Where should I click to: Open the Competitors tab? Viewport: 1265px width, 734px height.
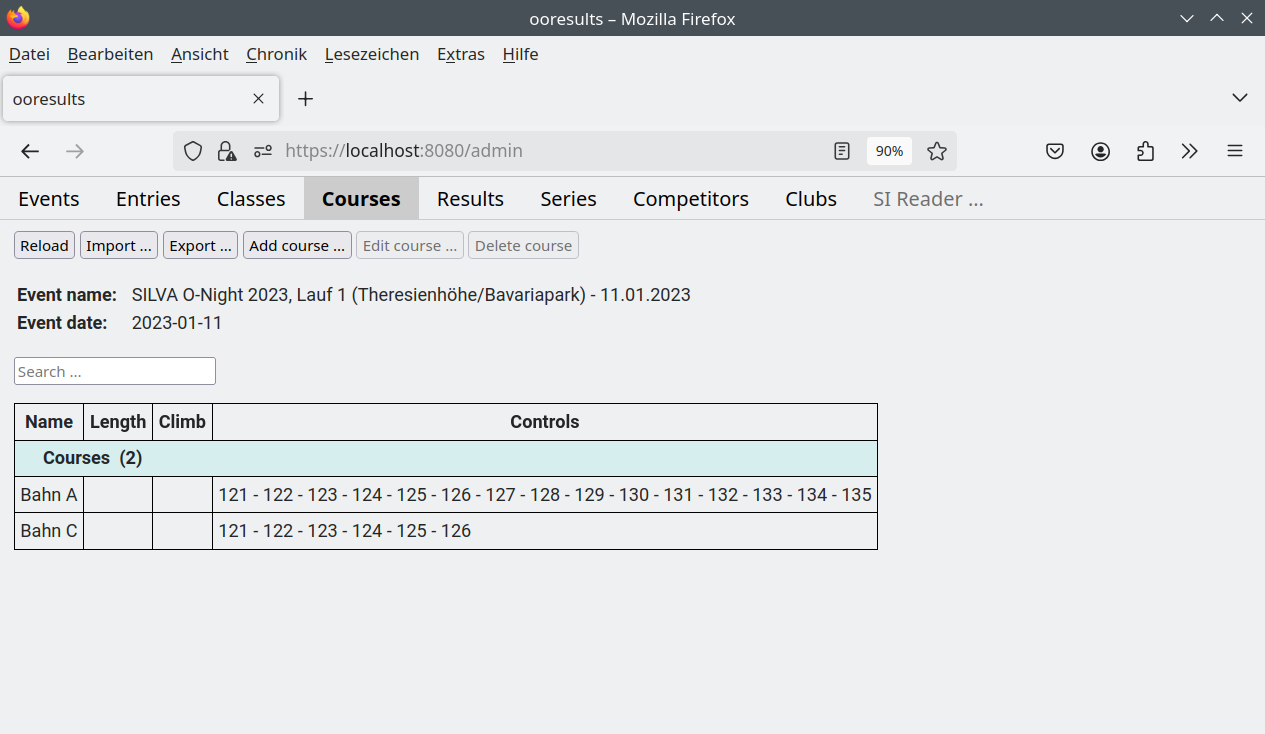click(691, 199)
